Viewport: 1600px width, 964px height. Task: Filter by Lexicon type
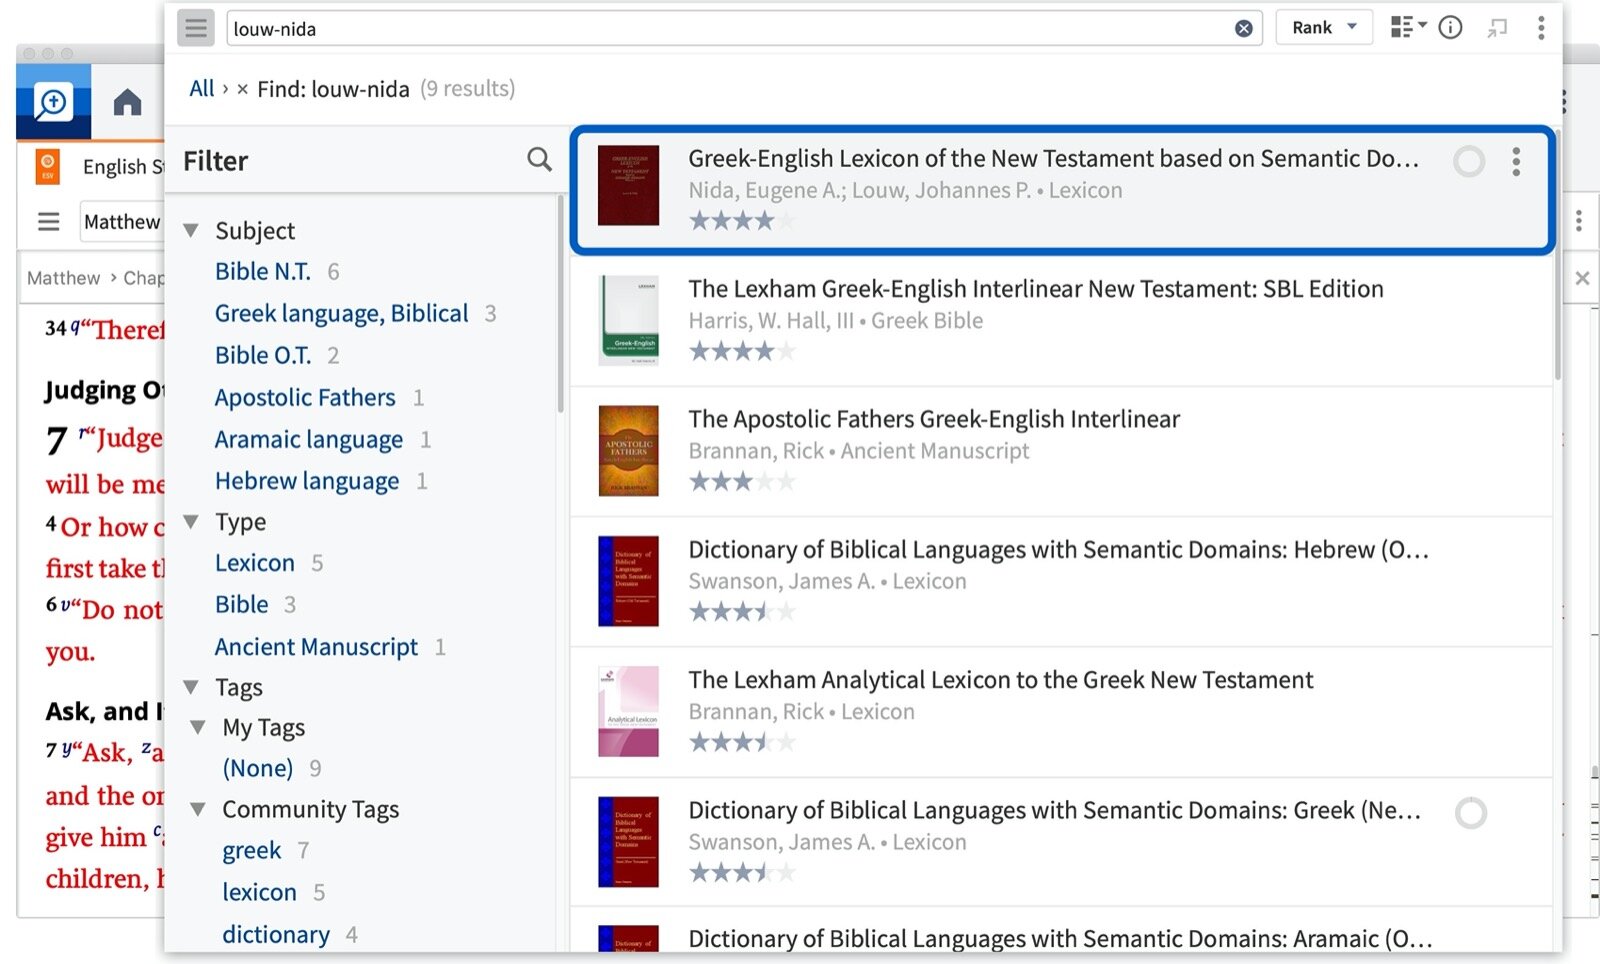click(255, 563)
